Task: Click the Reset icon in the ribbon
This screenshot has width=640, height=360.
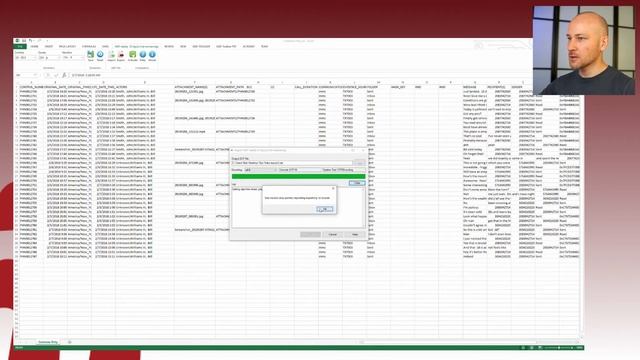Action: 100,55
